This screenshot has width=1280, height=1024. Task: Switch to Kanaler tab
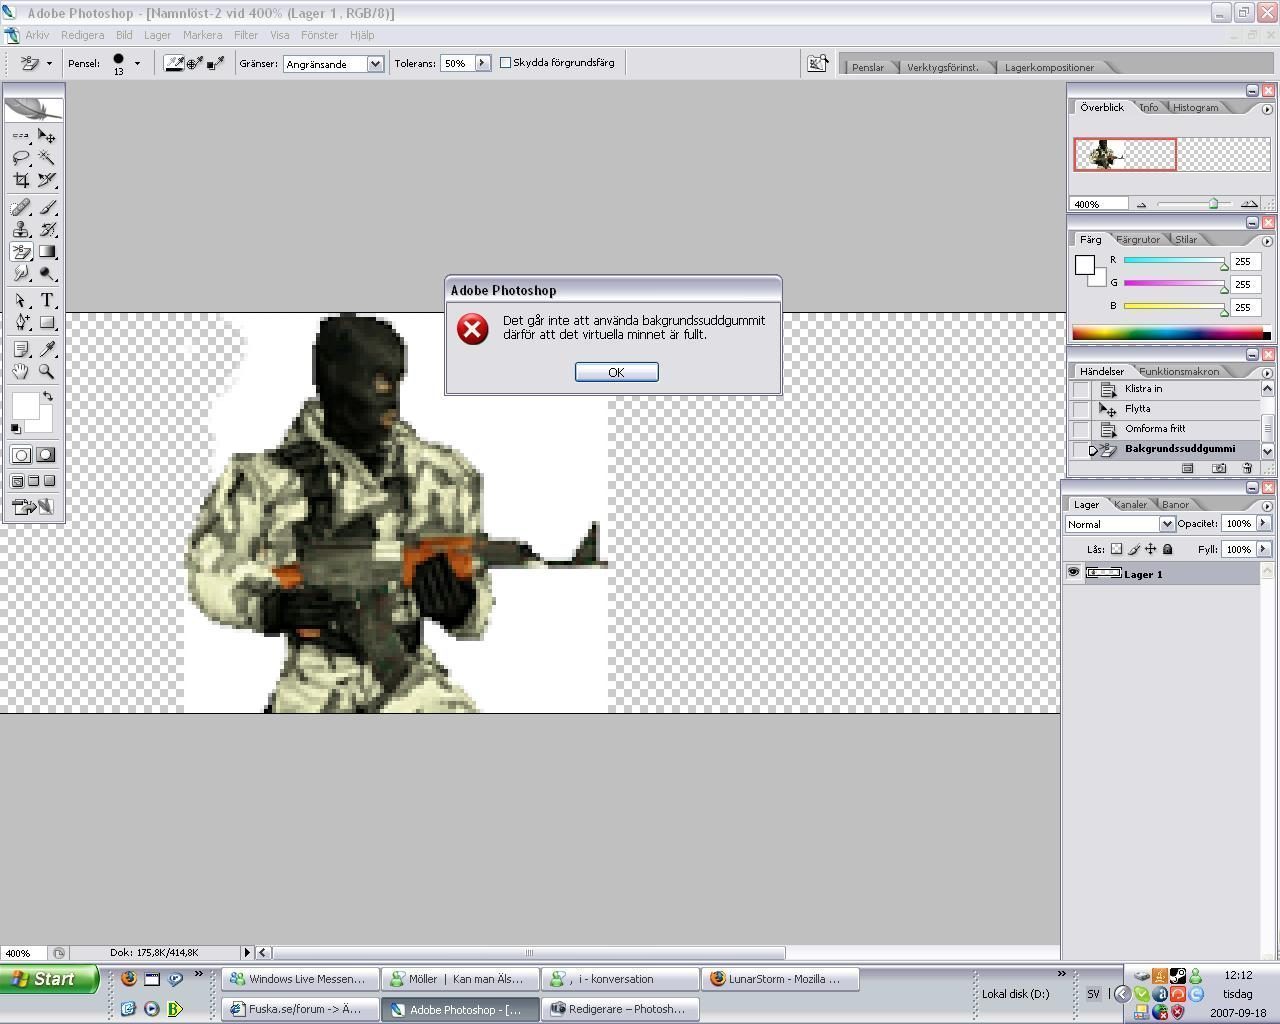click(x=1130, y=504)
